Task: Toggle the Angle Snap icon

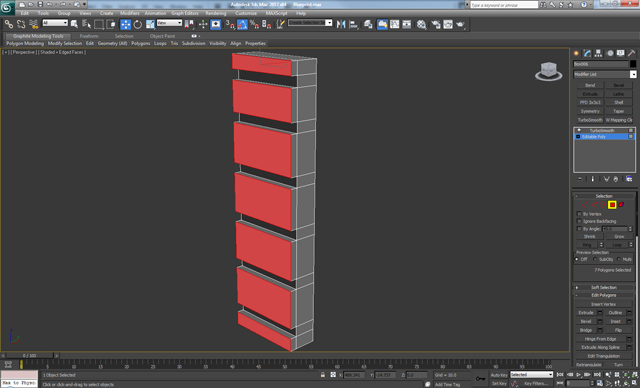Action: tap(242, 24)
